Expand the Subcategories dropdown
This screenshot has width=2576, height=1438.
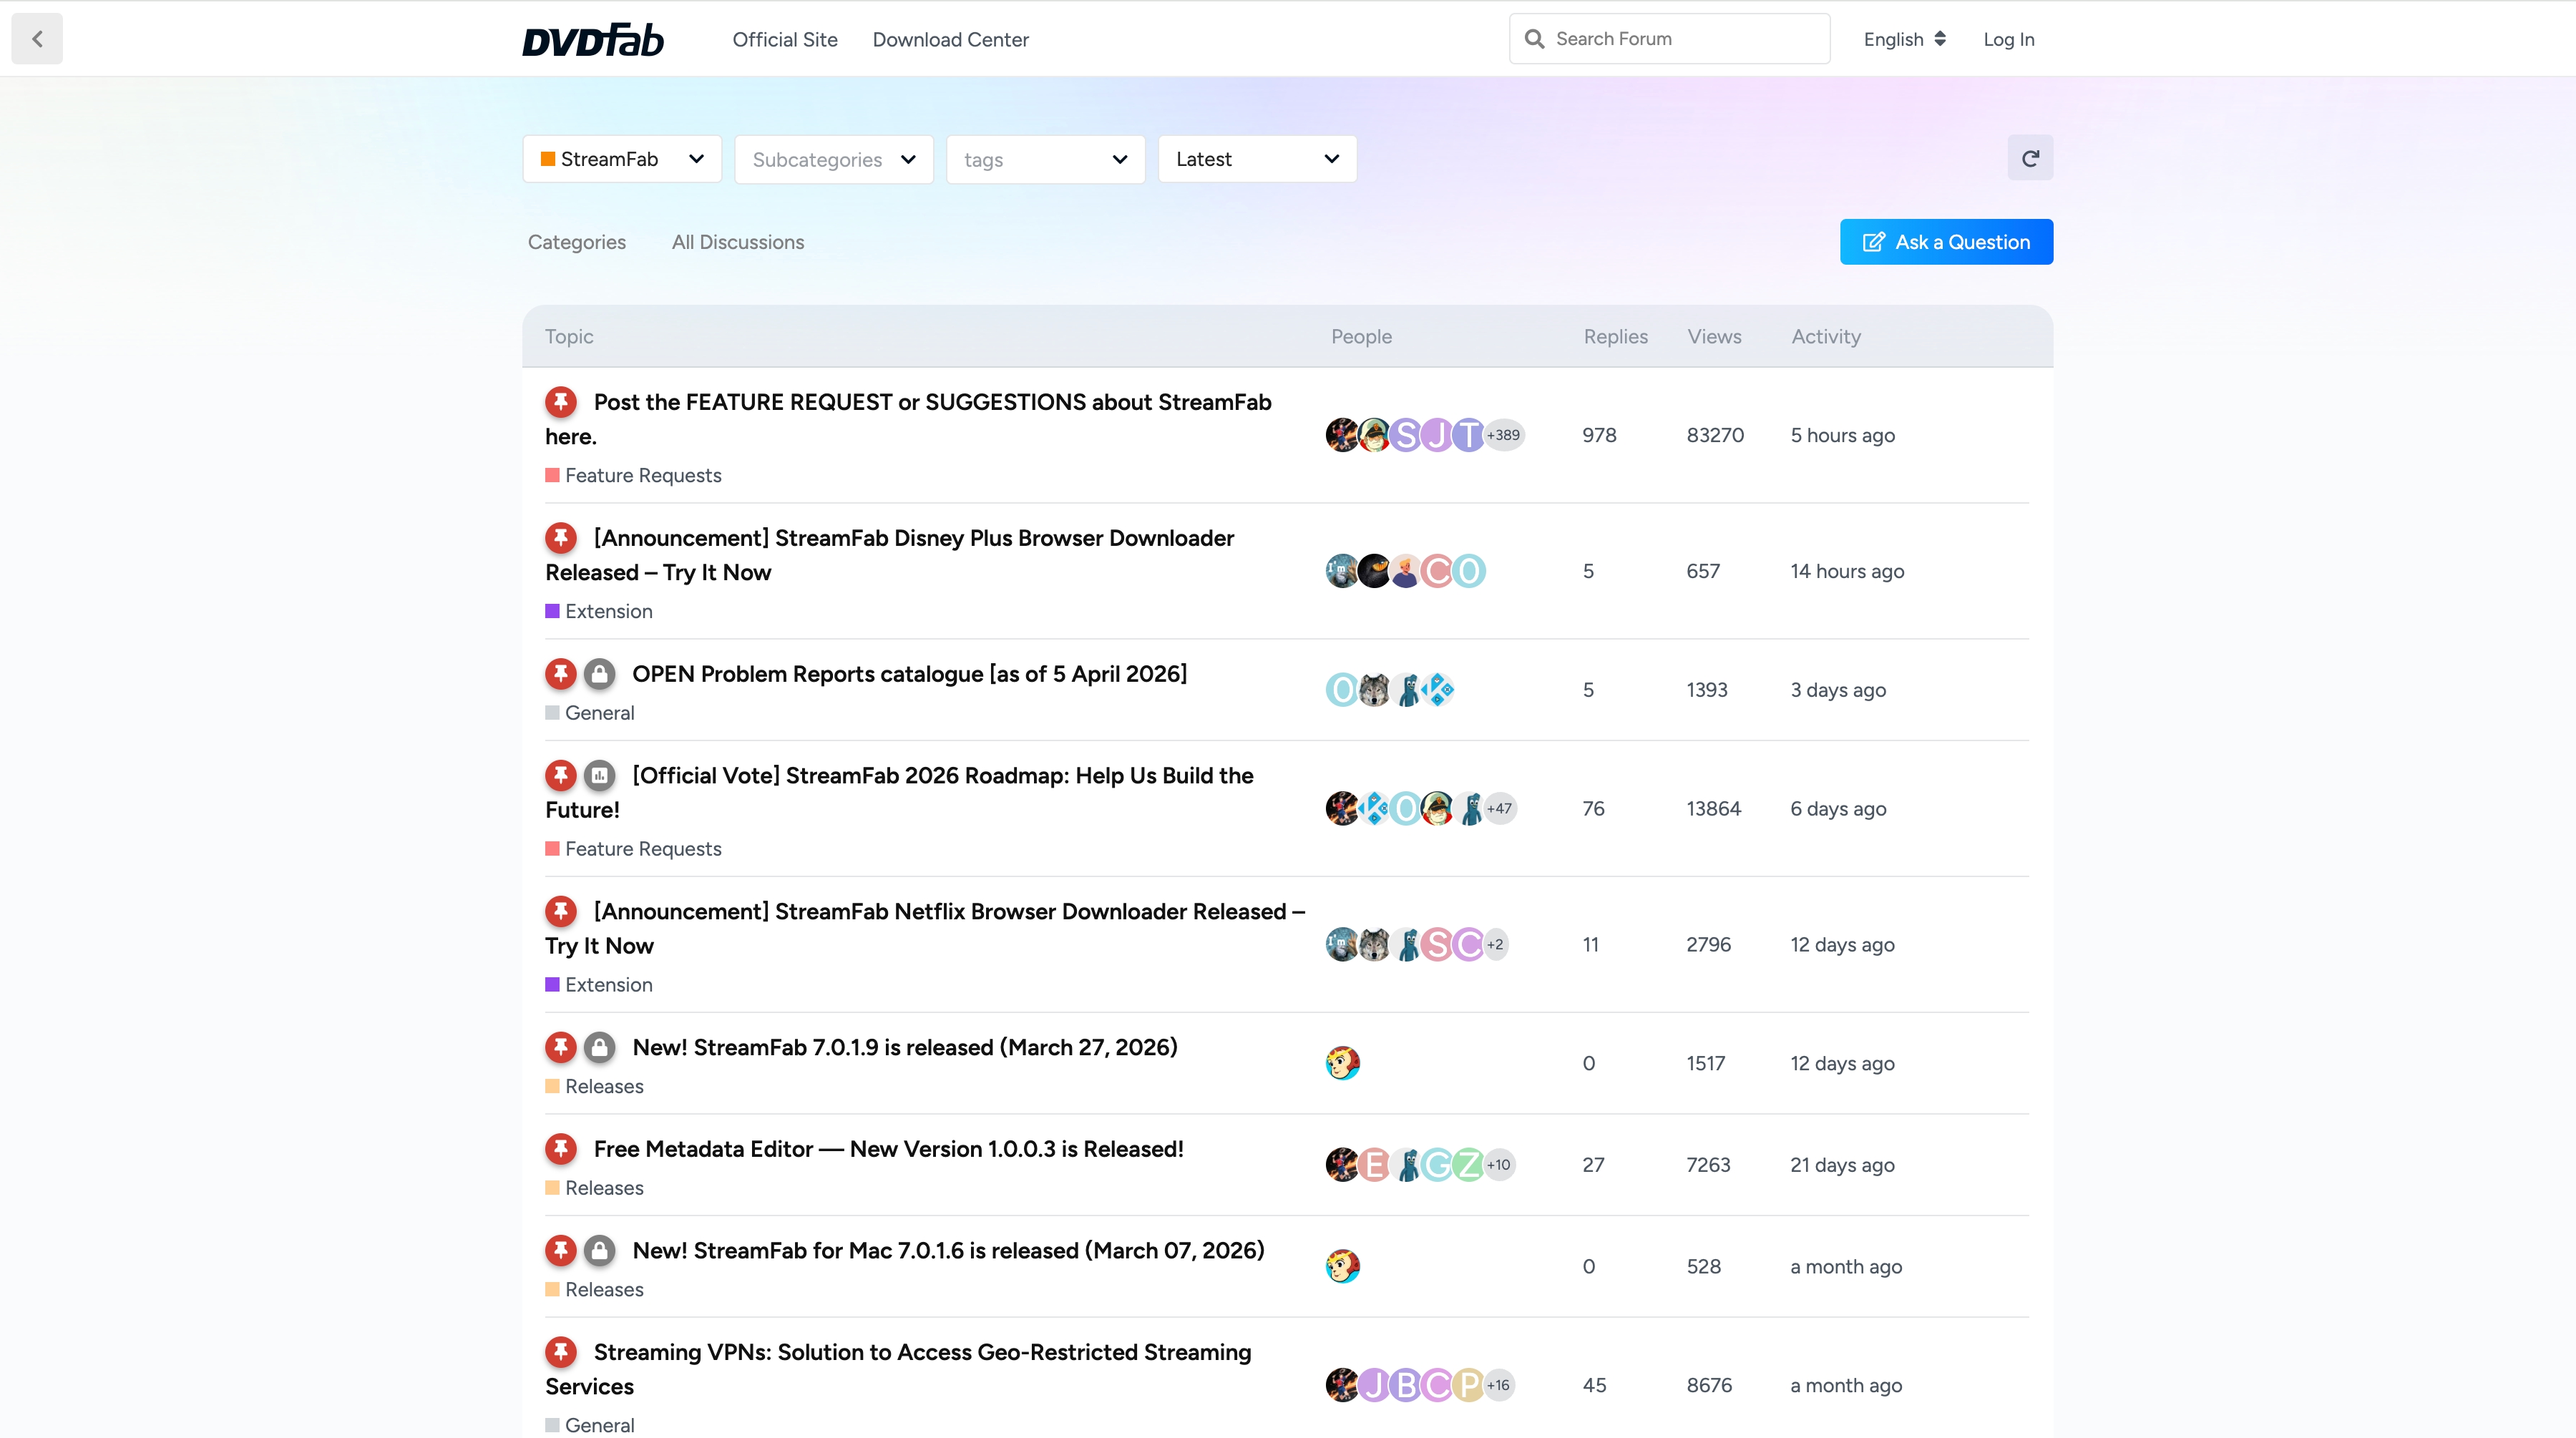pos(834,159)
